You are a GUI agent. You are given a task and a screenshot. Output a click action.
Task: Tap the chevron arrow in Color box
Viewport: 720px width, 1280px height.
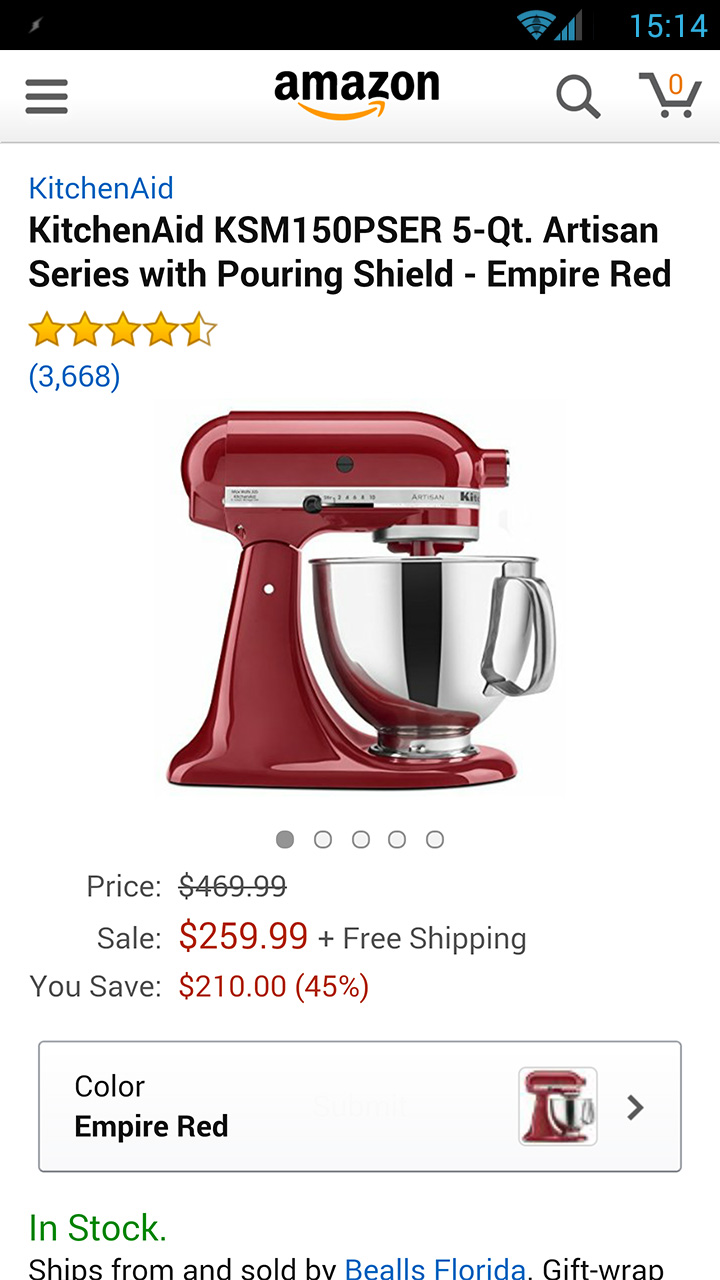635,1107
